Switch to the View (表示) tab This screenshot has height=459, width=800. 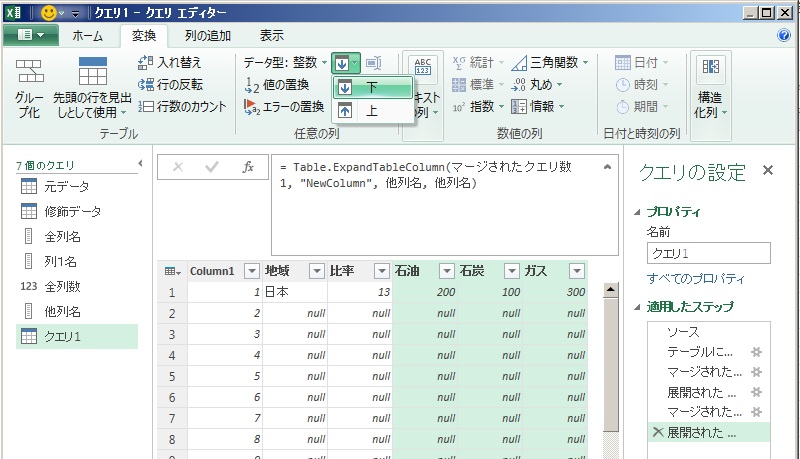point(271,36)
